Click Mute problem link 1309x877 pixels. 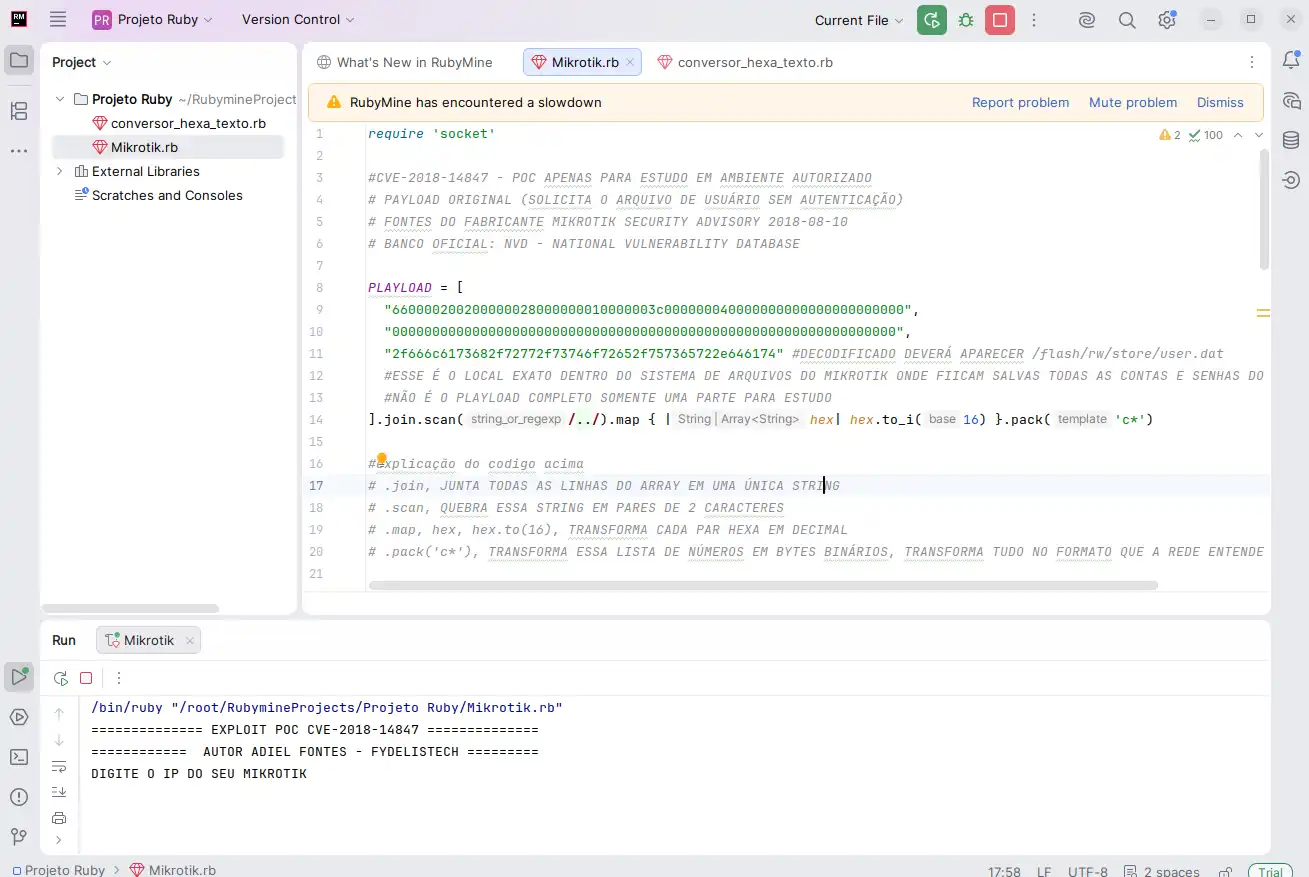coord(1133,102)
